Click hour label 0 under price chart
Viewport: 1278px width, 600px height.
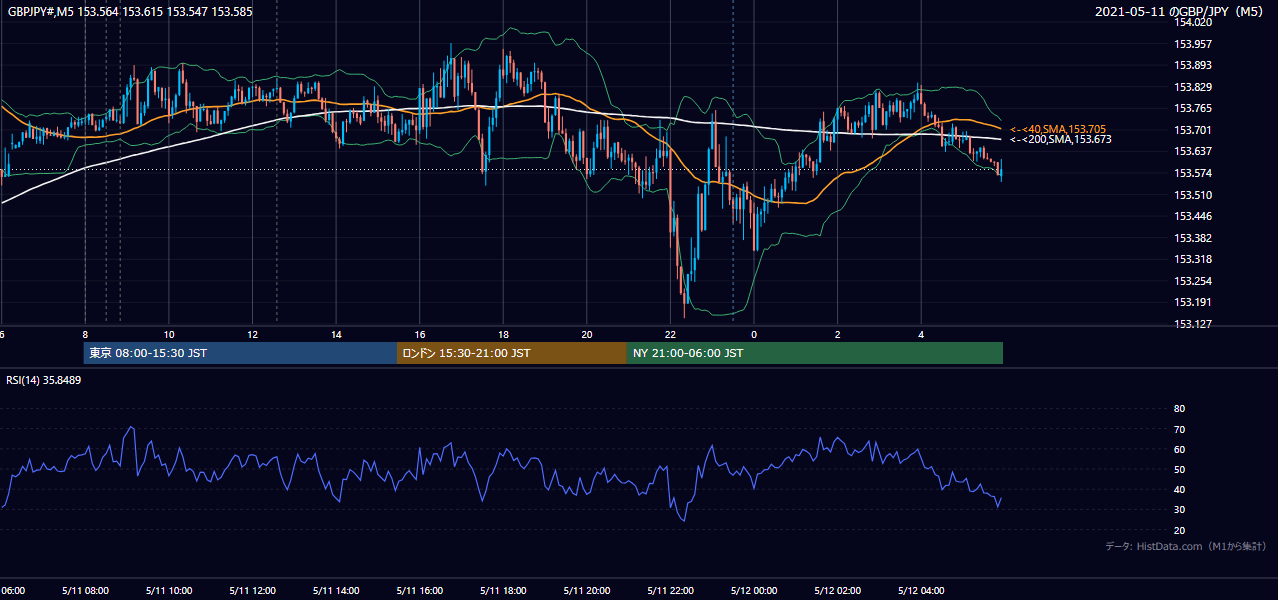tap(754, 334)
